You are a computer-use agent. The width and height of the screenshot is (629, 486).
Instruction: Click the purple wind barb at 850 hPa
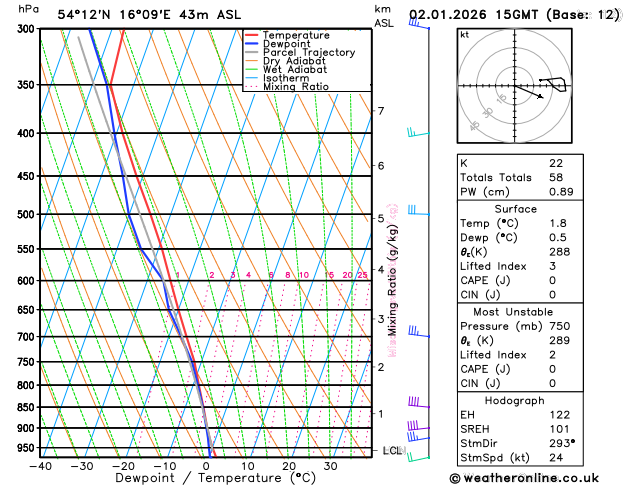419,402
